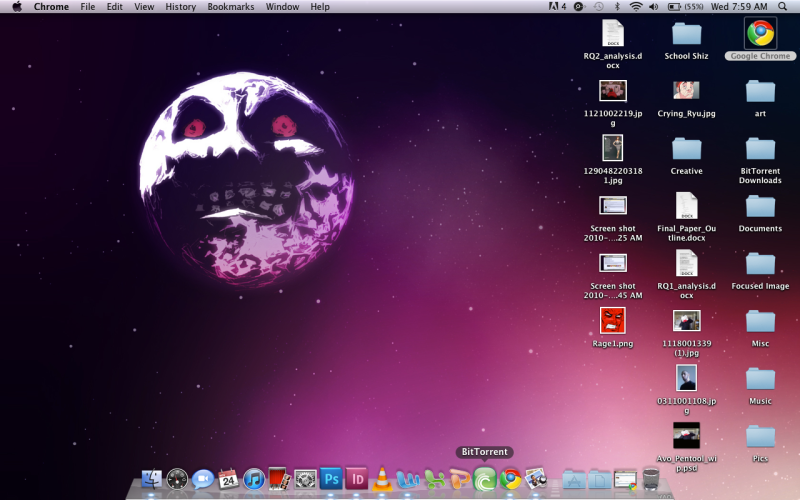The height and width of the screenshot is (500, 800).
Task: Select the Documents folder on desktop
Action: [760, 207]
